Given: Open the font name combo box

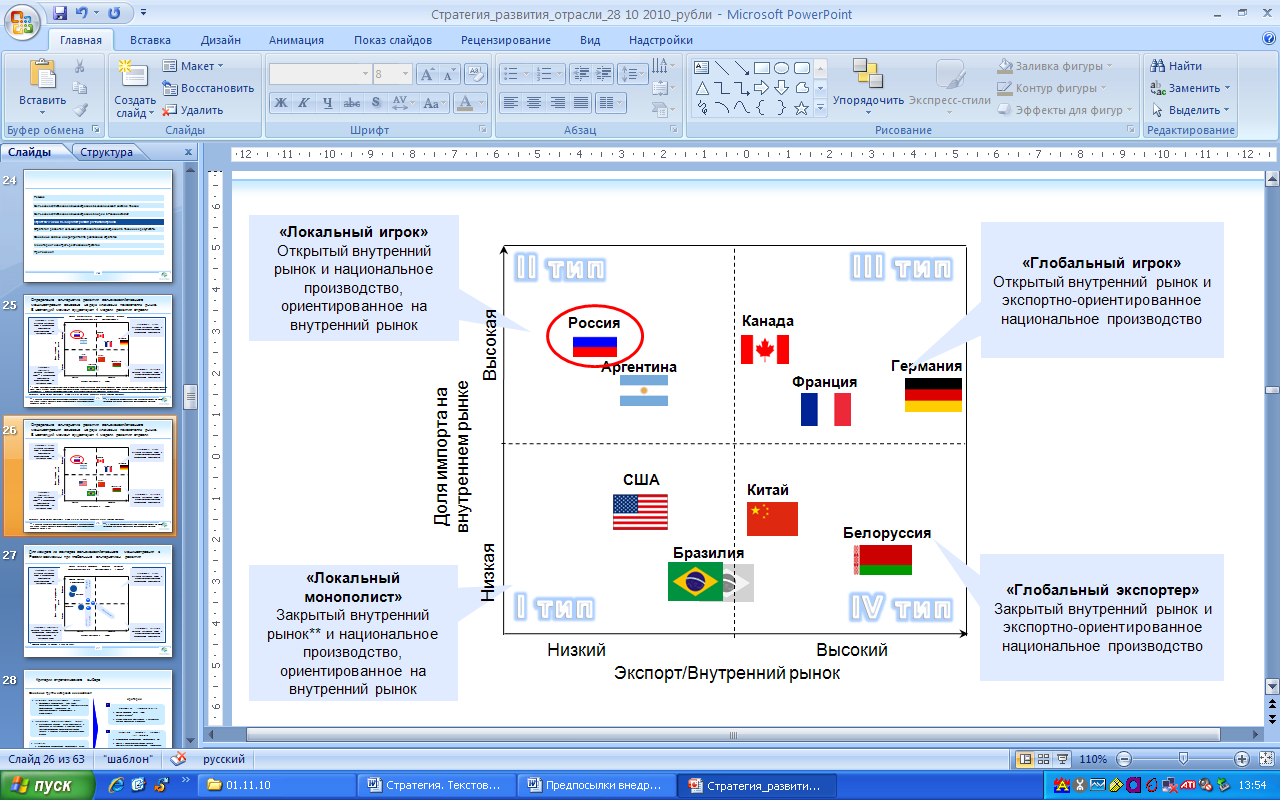Looking at the screenshot, I should 320,74.
